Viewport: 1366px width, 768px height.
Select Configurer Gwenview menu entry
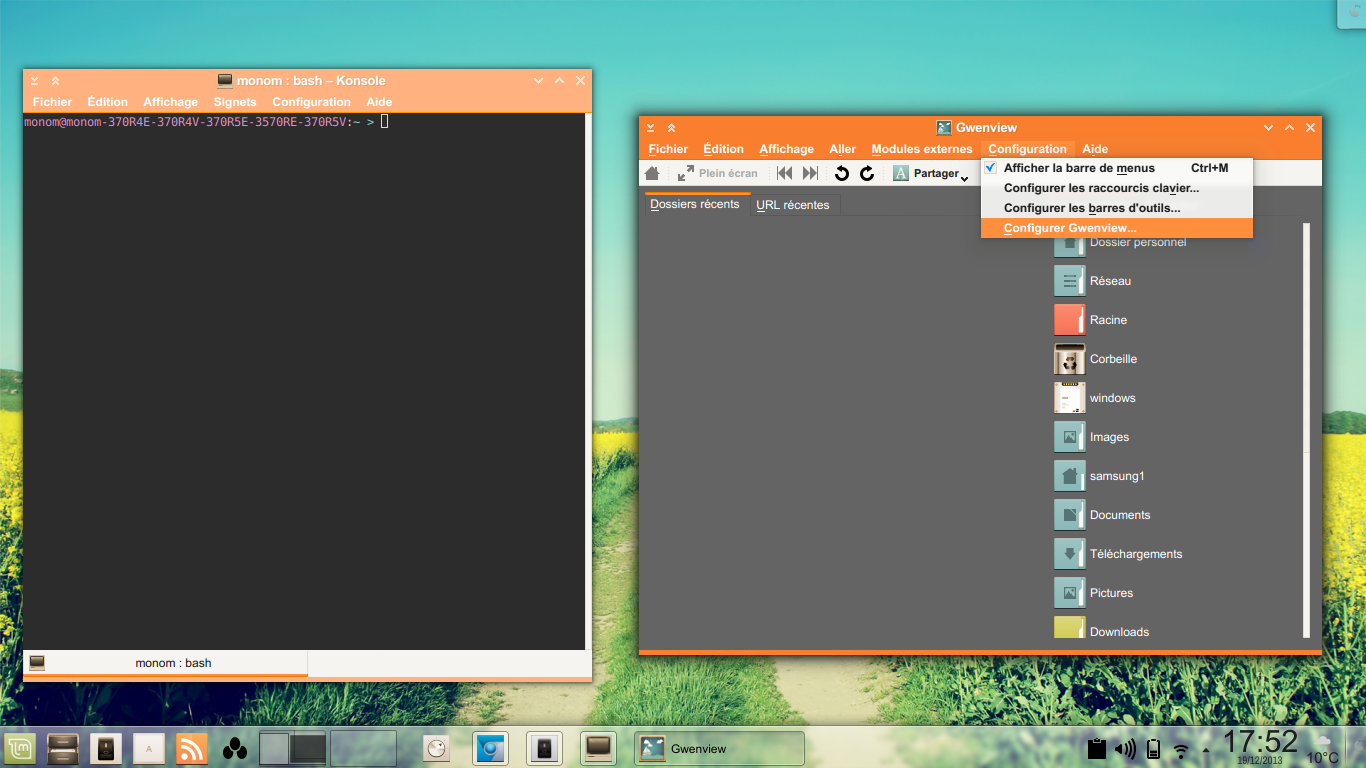click(x=1117, y=228)
